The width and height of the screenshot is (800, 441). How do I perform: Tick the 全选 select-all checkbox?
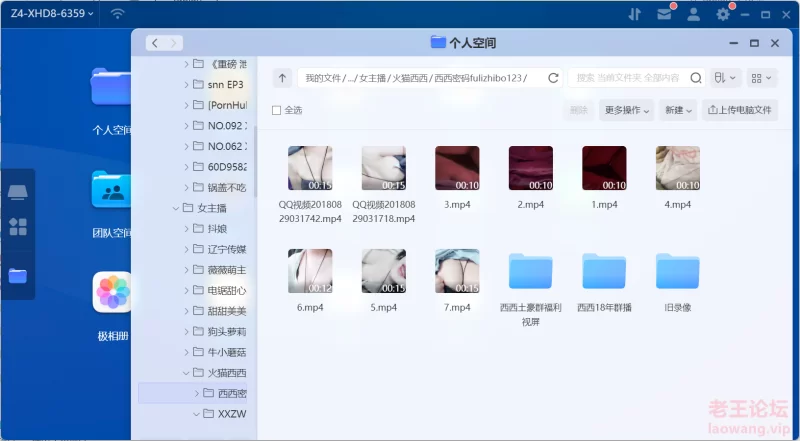tap(277, 110)
